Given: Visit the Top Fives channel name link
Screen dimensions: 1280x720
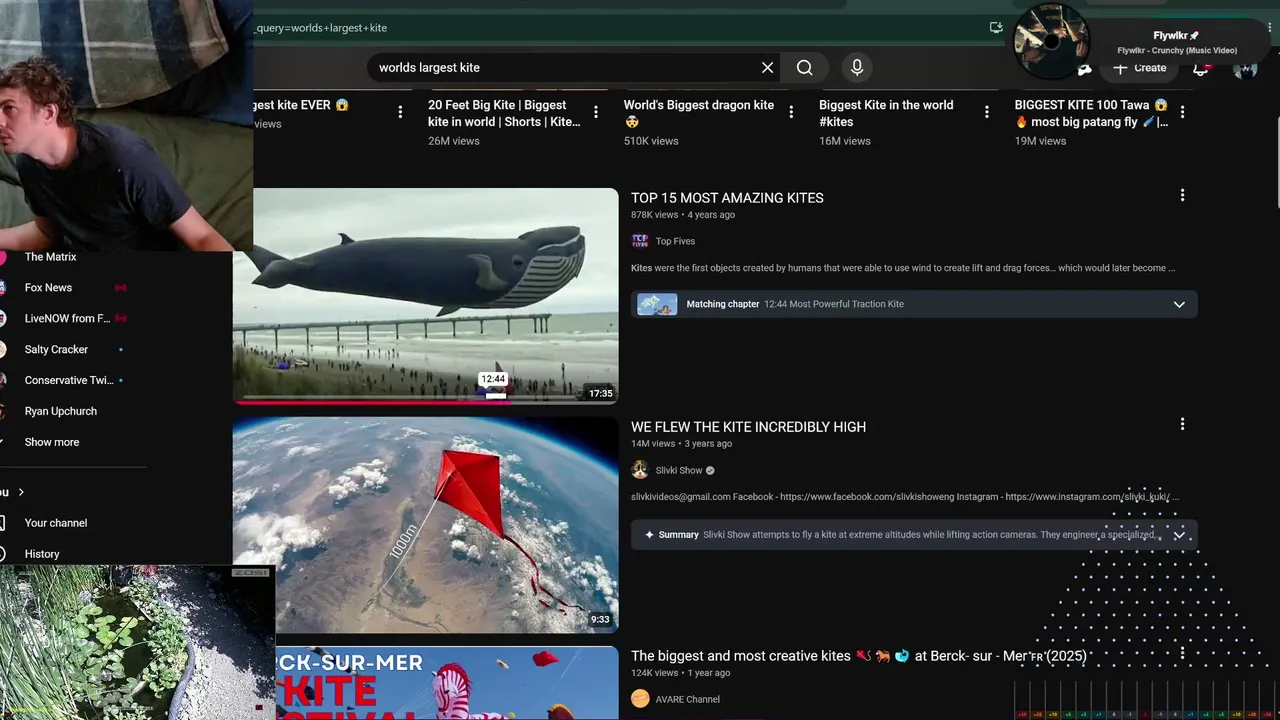Looking at the screenshot, I should tap(675, 241).
